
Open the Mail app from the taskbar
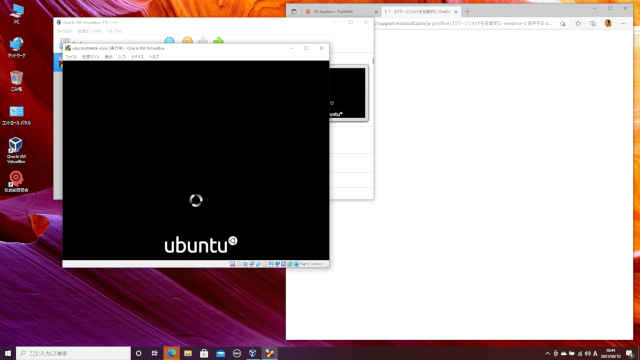point(220,353)
